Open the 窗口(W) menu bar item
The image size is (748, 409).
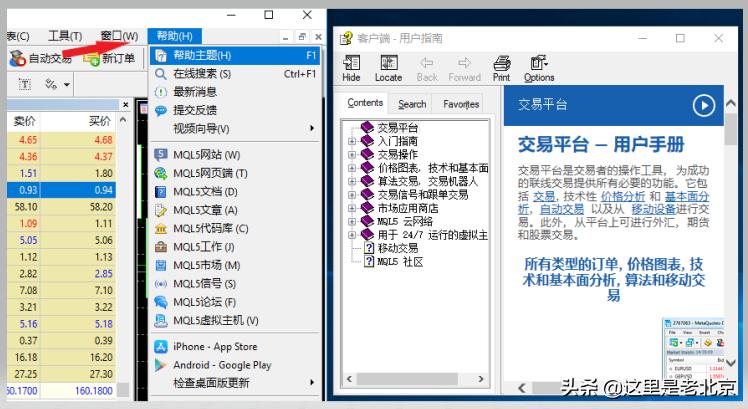point(119,36)
